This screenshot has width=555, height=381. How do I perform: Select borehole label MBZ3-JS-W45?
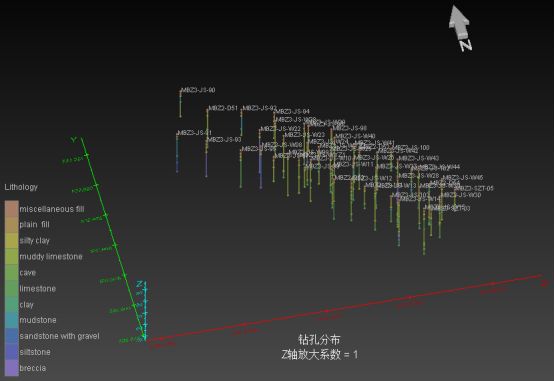(463, 177)
